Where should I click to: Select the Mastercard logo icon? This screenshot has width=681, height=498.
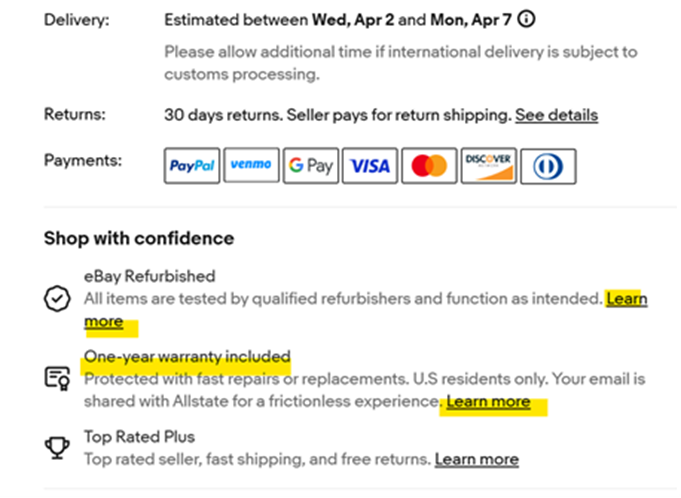pyautogui.click(x=429, y=166)
